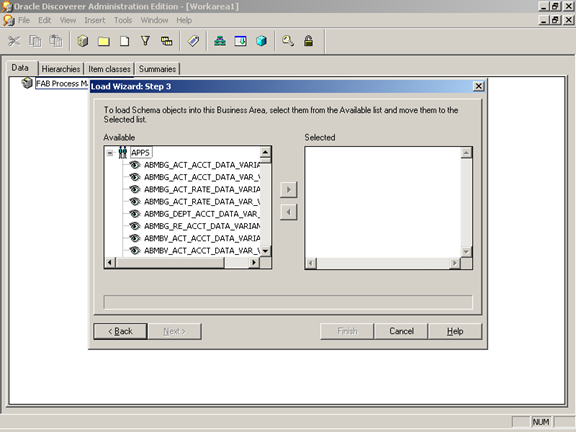
Task: Click Selected list scroll down arrow
Action: 466,252
